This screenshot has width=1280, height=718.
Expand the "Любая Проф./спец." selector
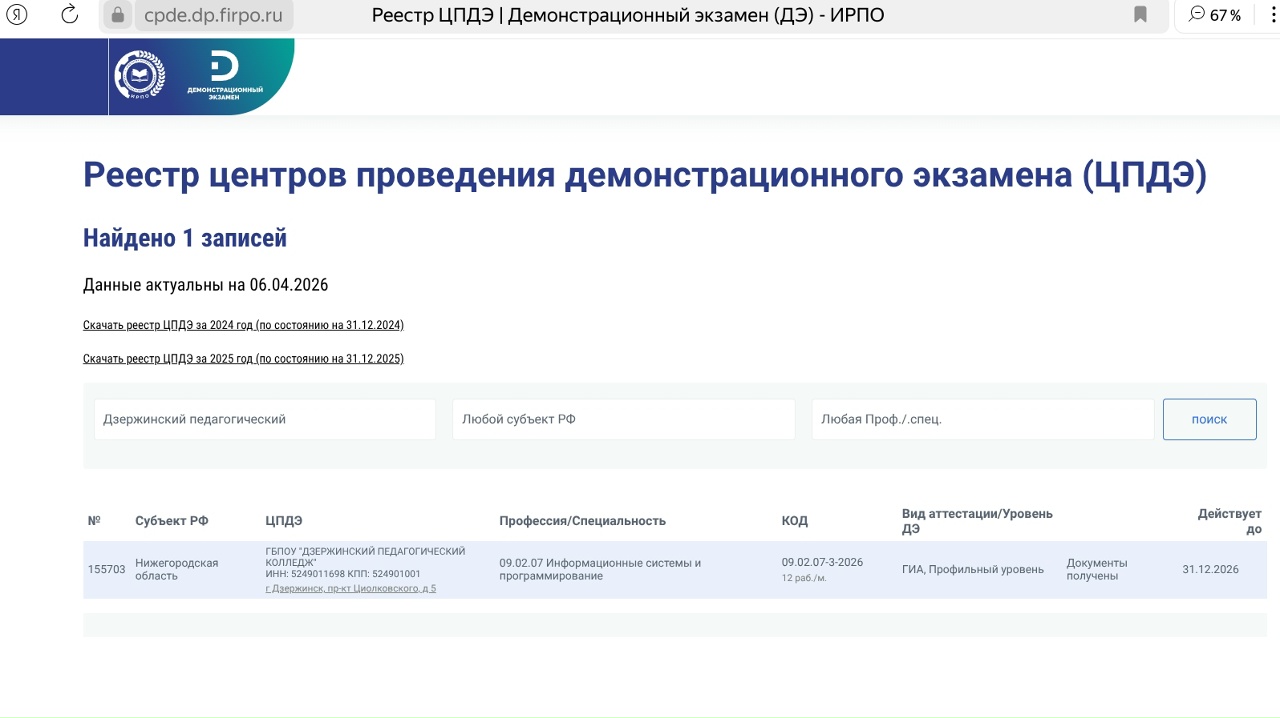tap(982, 420)
